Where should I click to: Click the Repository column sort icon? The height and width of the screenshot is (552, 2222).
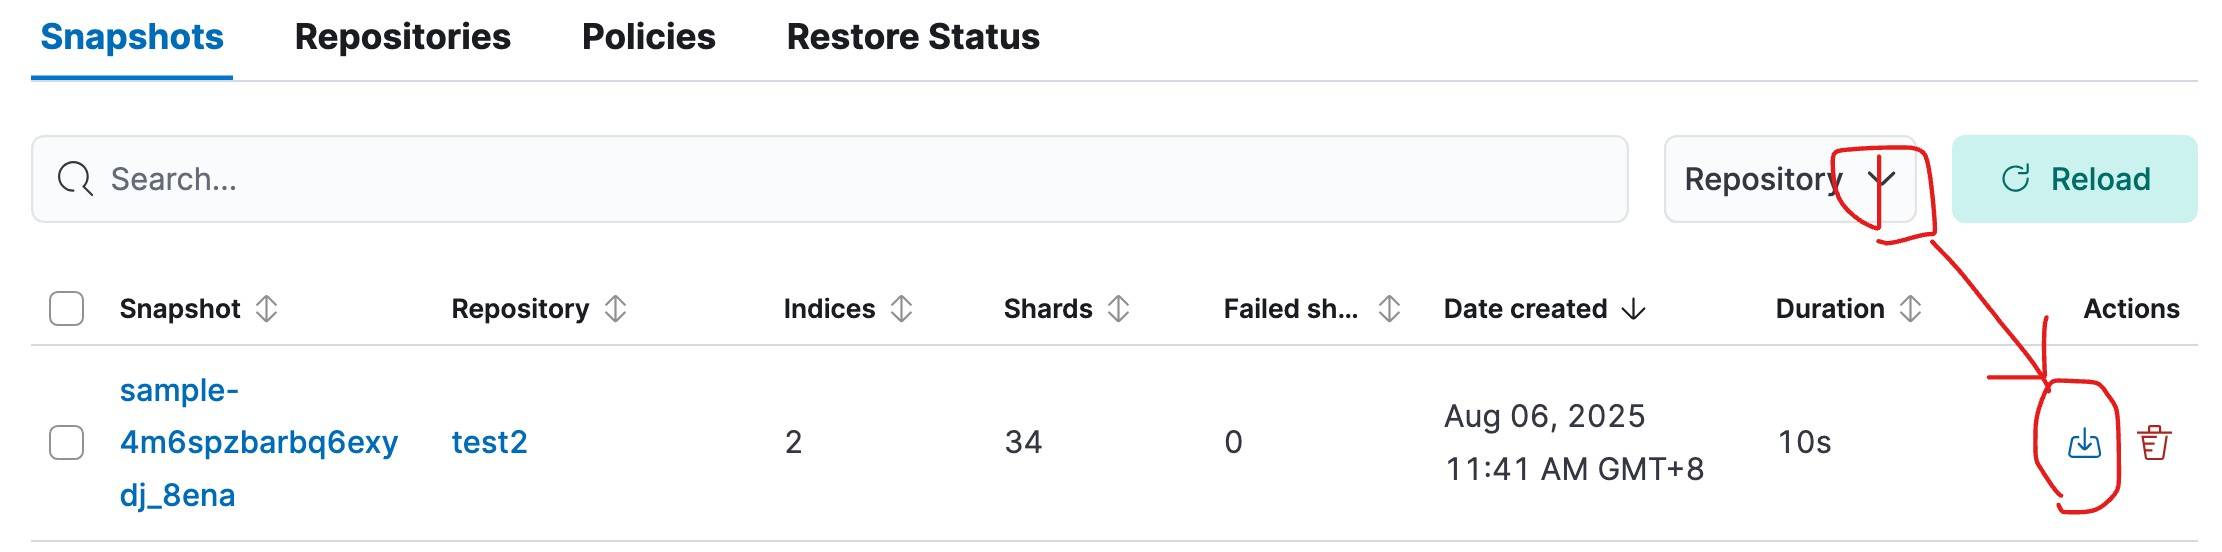tap(615, 309)
